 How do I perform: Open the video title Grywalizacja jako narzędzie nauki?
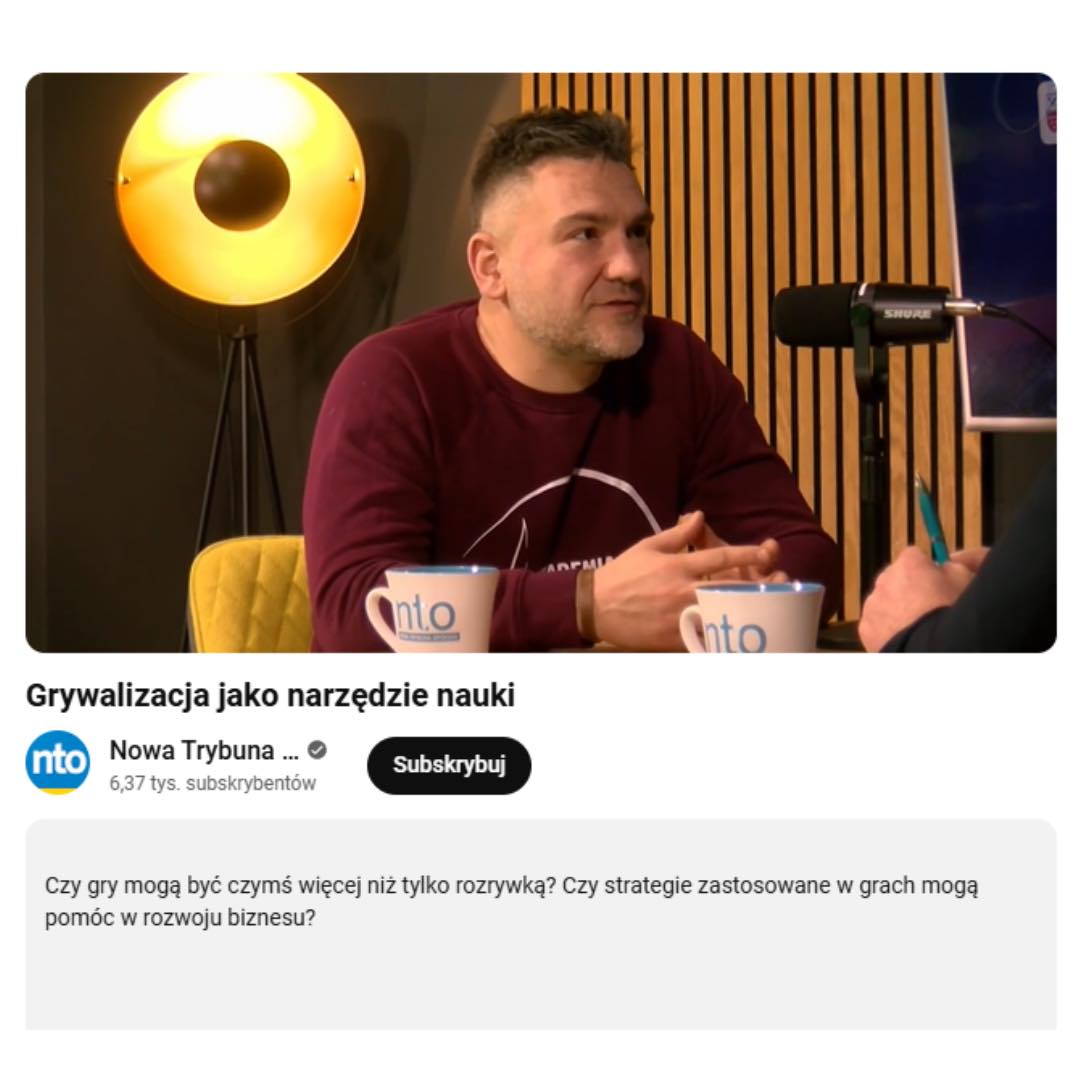pos(270,695)
